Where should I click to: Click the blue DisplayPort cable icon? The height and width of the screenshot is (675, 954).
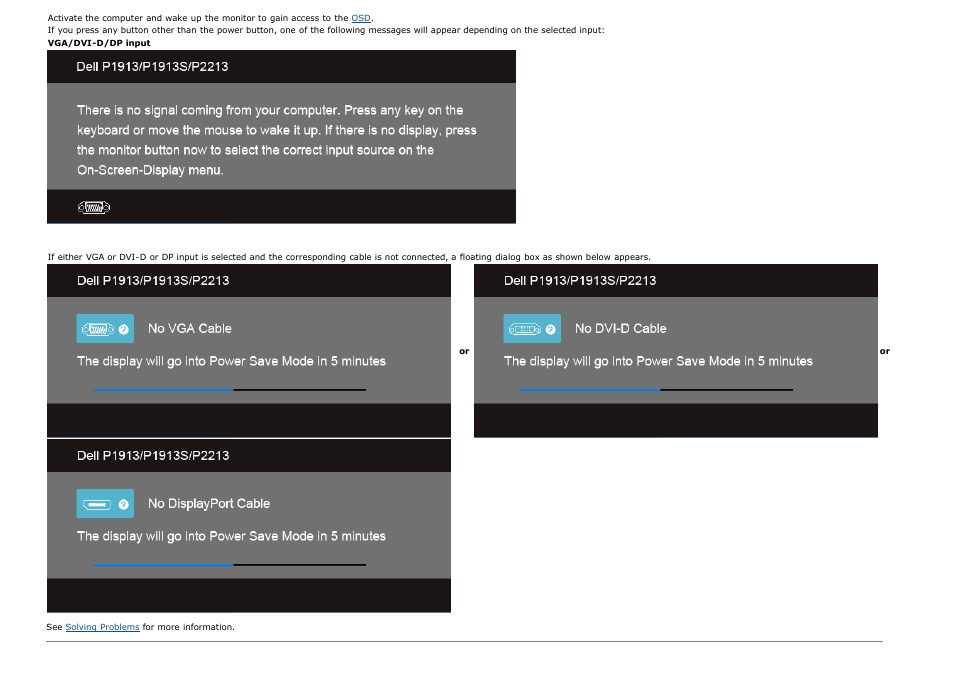(x=105, y=504)
